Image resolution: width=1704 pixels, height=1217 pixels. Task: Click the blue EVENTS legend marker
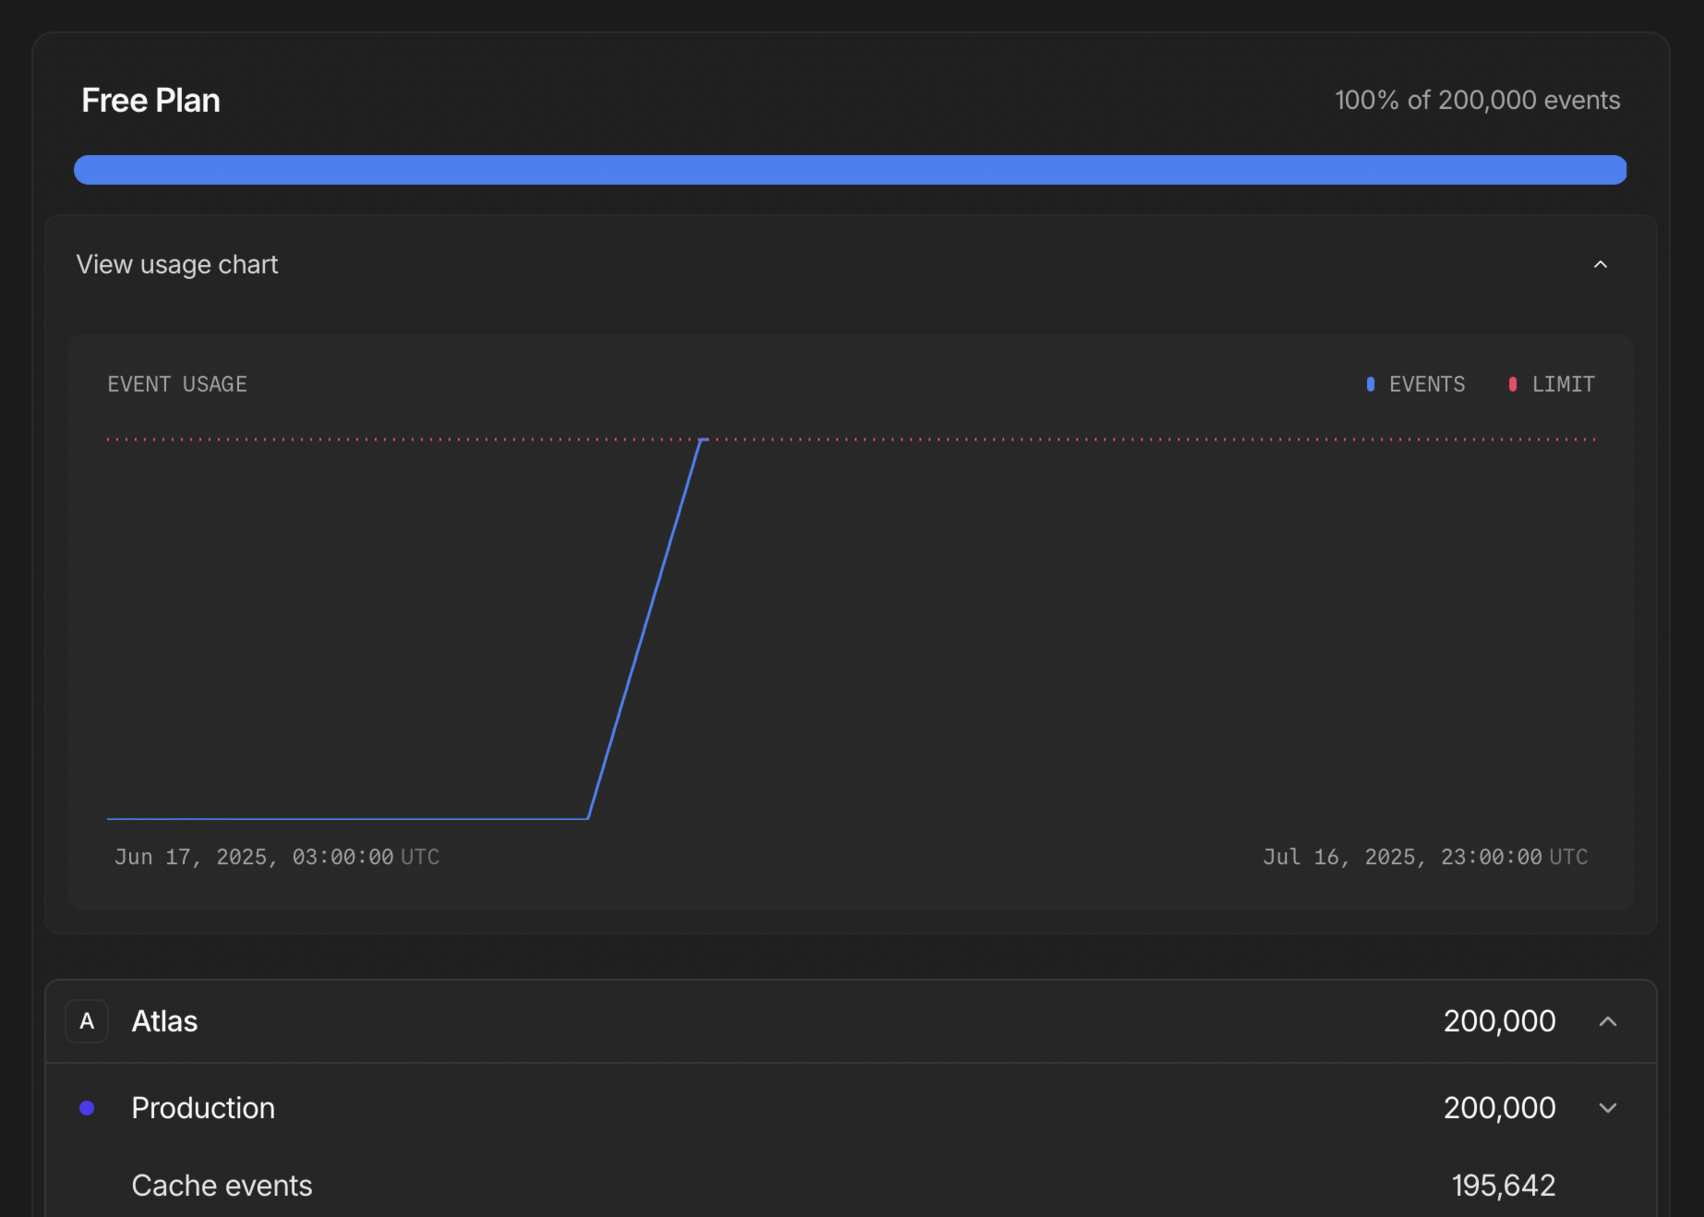[1370, 384]
